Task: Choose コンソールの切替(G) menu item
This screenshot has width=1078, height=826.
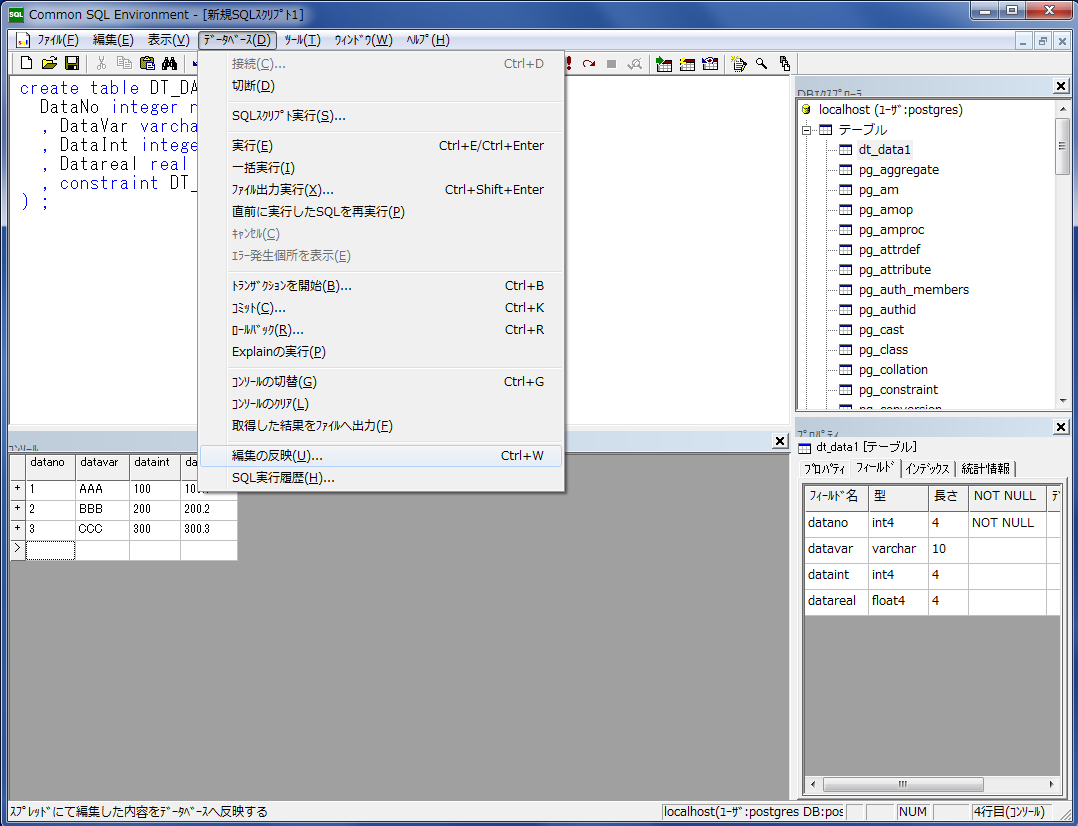Action: point(382,382)
